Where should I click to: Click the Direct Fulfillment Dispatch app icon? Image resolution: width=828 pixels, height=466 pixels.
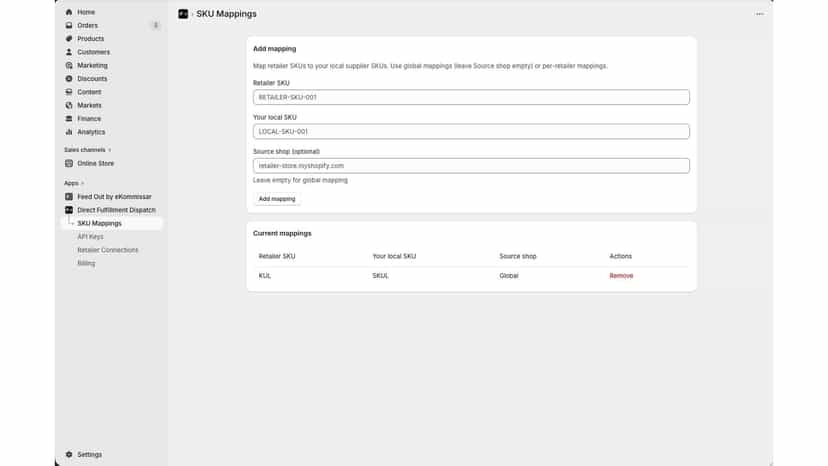[x=69, y=210]
